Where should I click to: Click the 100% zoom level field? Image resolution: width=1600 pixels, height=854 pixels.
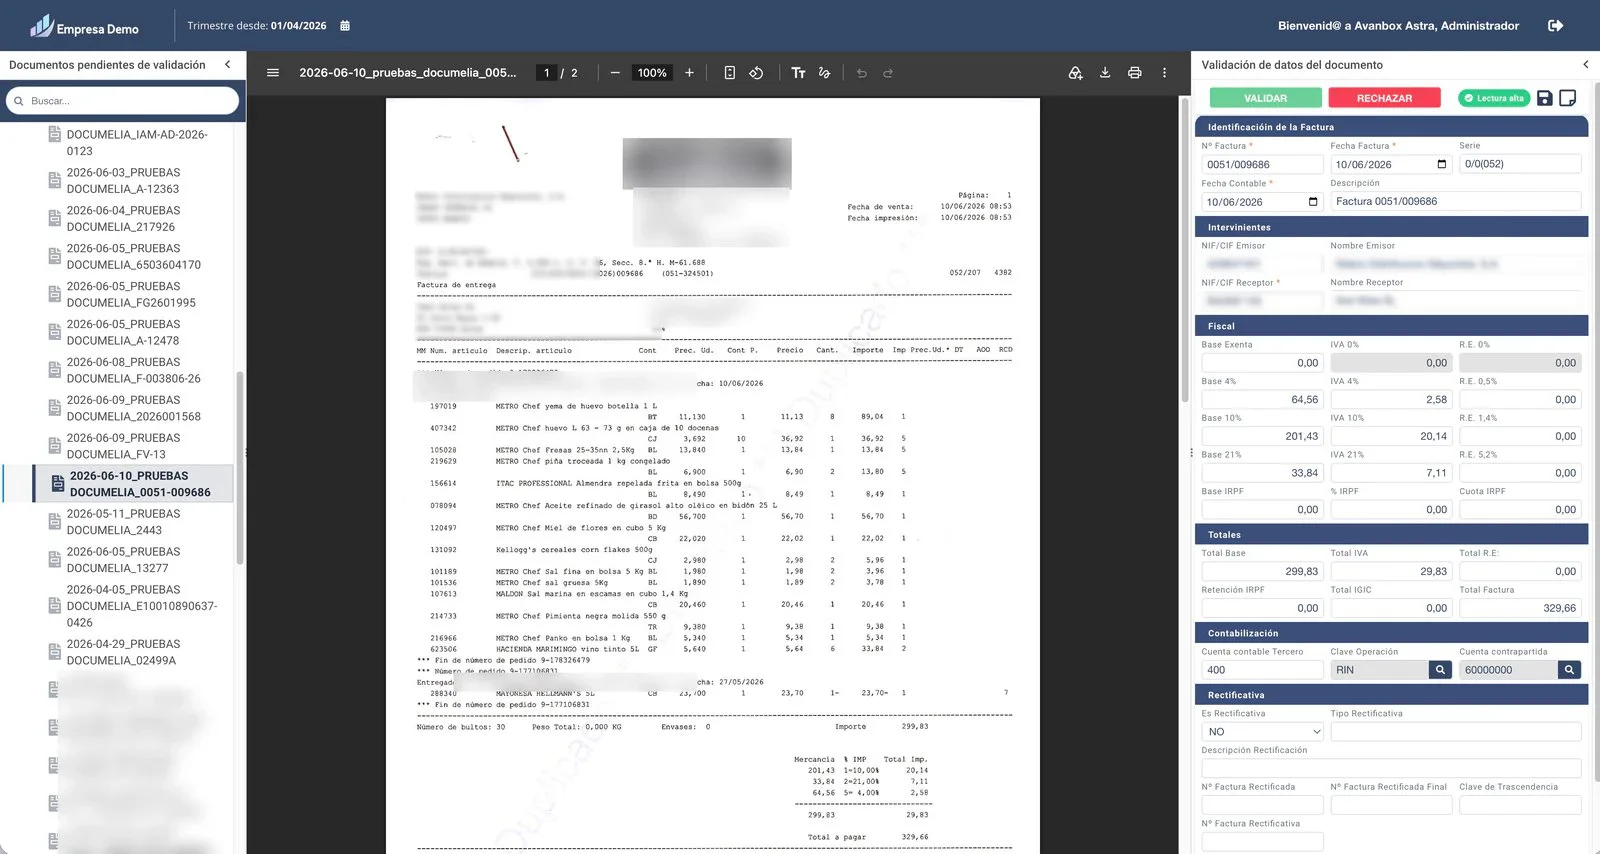[652, 73]
